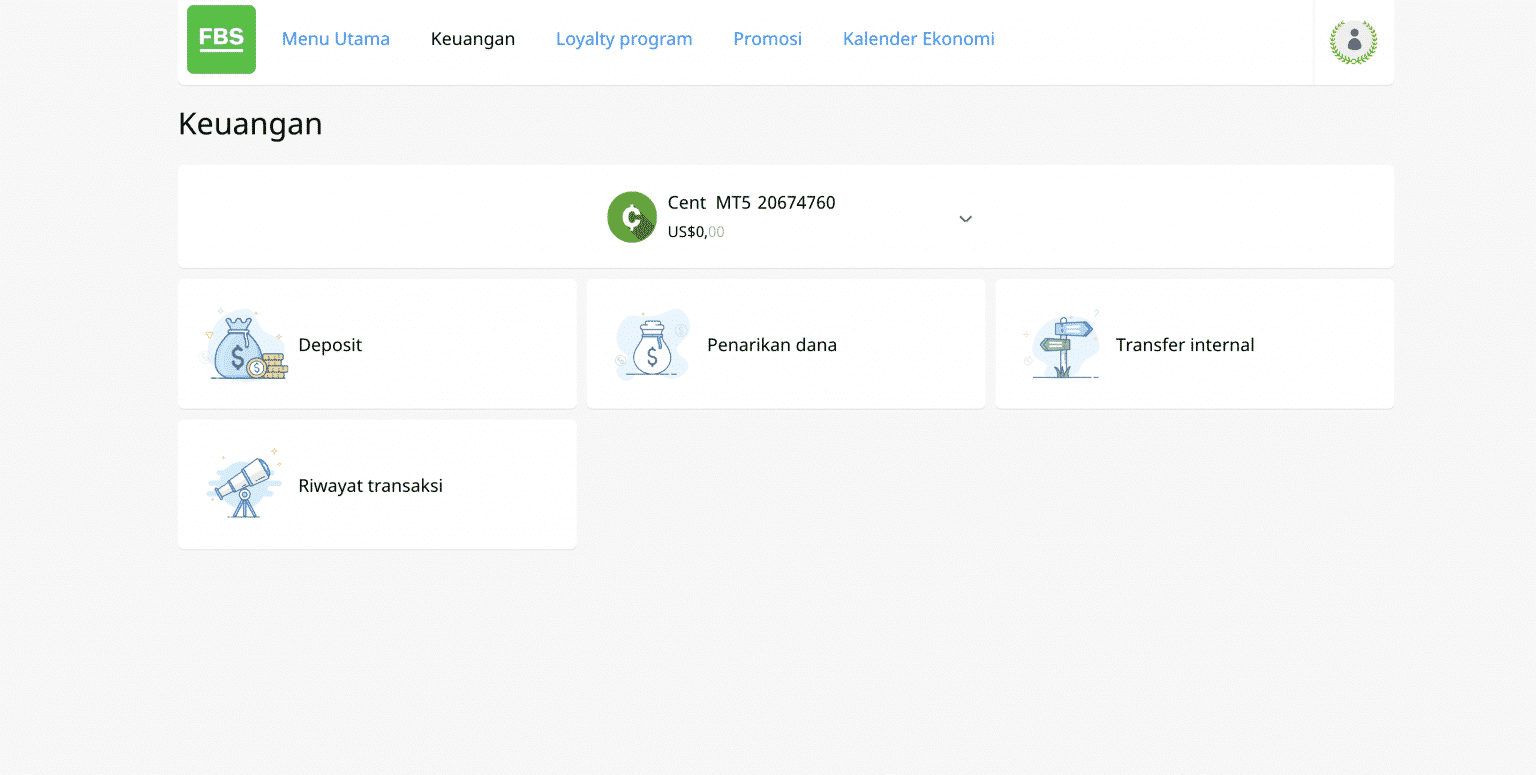Click the Keuangan page heading

coord(250,124)
